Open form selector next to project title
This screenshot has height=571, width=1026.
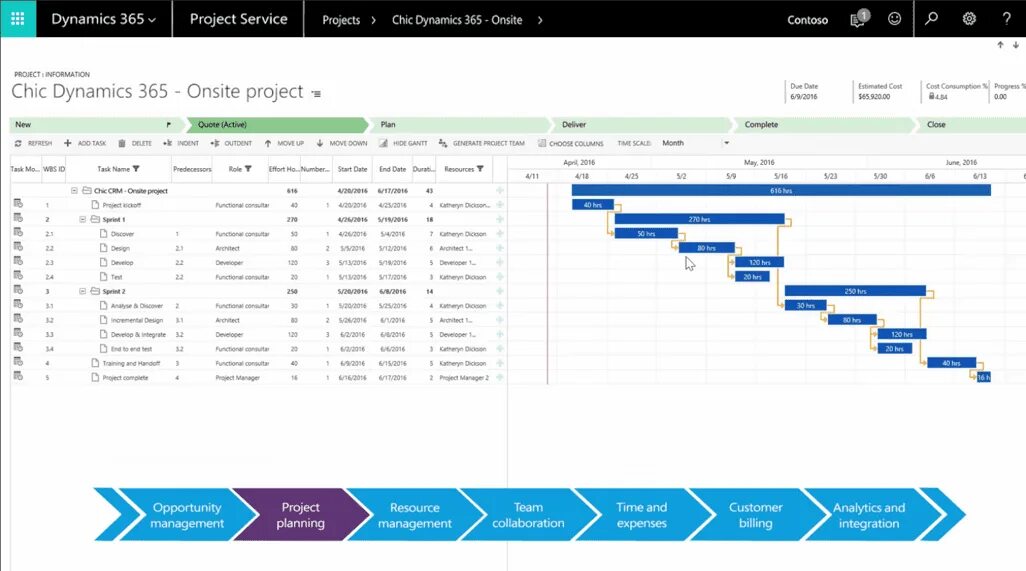[316, 94]
